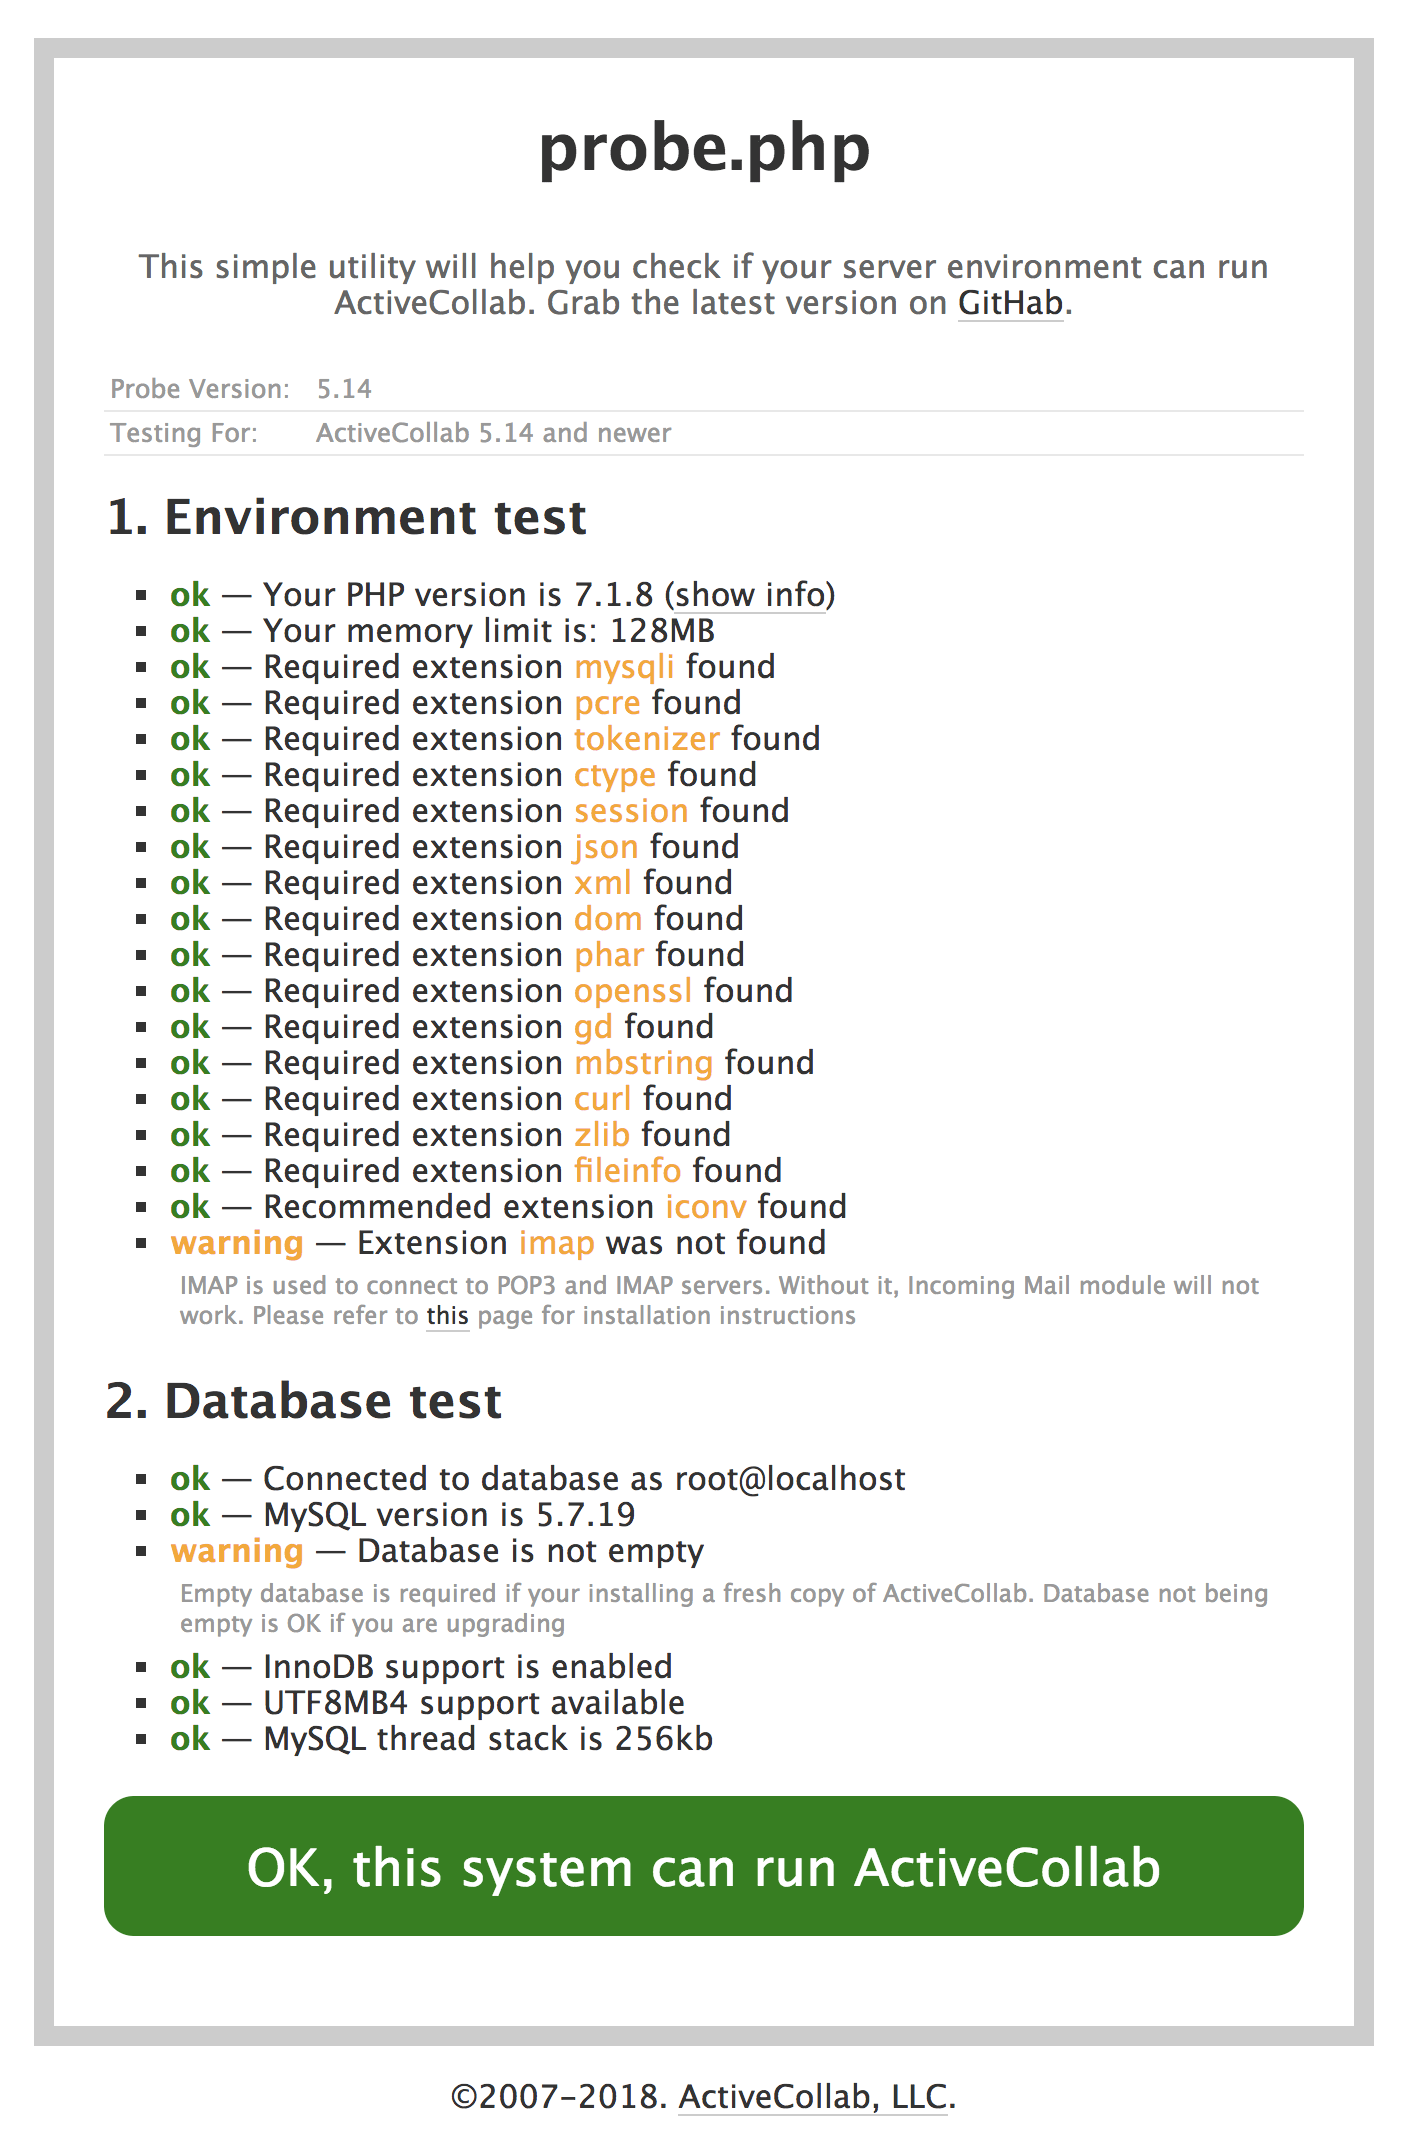Screen dimensions: 1414x2150
Task: Click the 'warning' label for Database is not empty
Action: [237, 1551]
